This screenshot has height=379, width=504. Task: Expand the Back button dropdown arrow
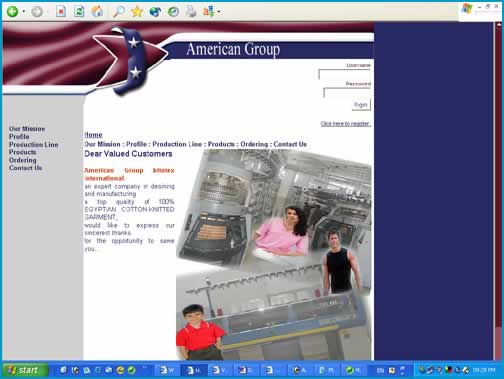(24, 12)
